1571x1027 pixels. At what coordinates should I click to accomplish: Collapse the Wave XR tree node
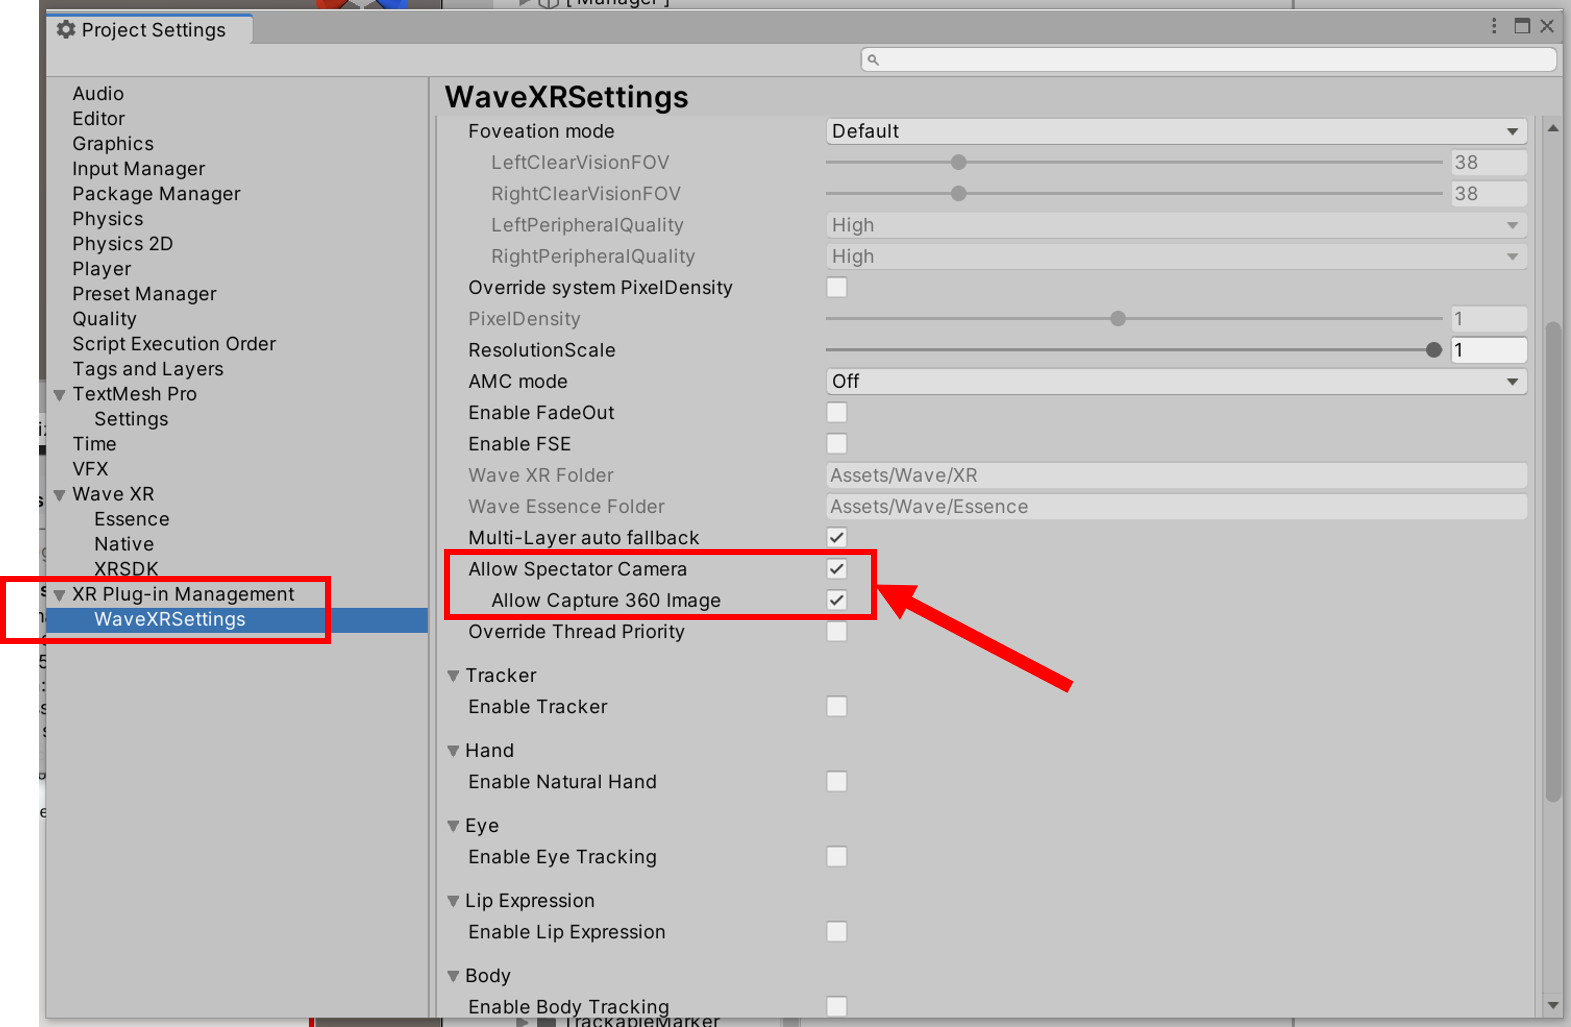coord(59,495)
